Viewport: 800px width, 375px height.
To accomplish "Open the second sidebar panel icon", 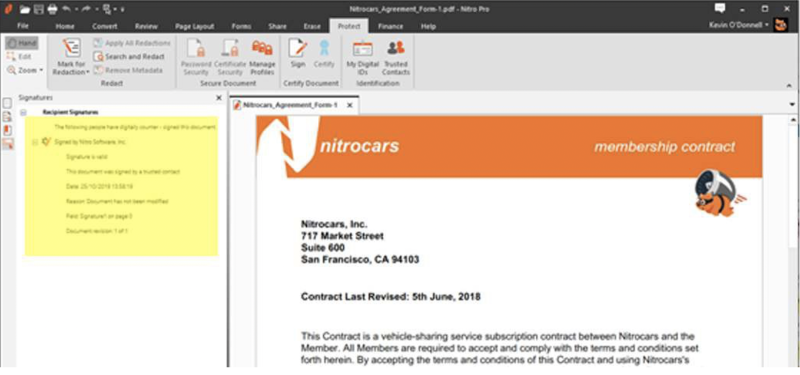I will pos(8,117).
